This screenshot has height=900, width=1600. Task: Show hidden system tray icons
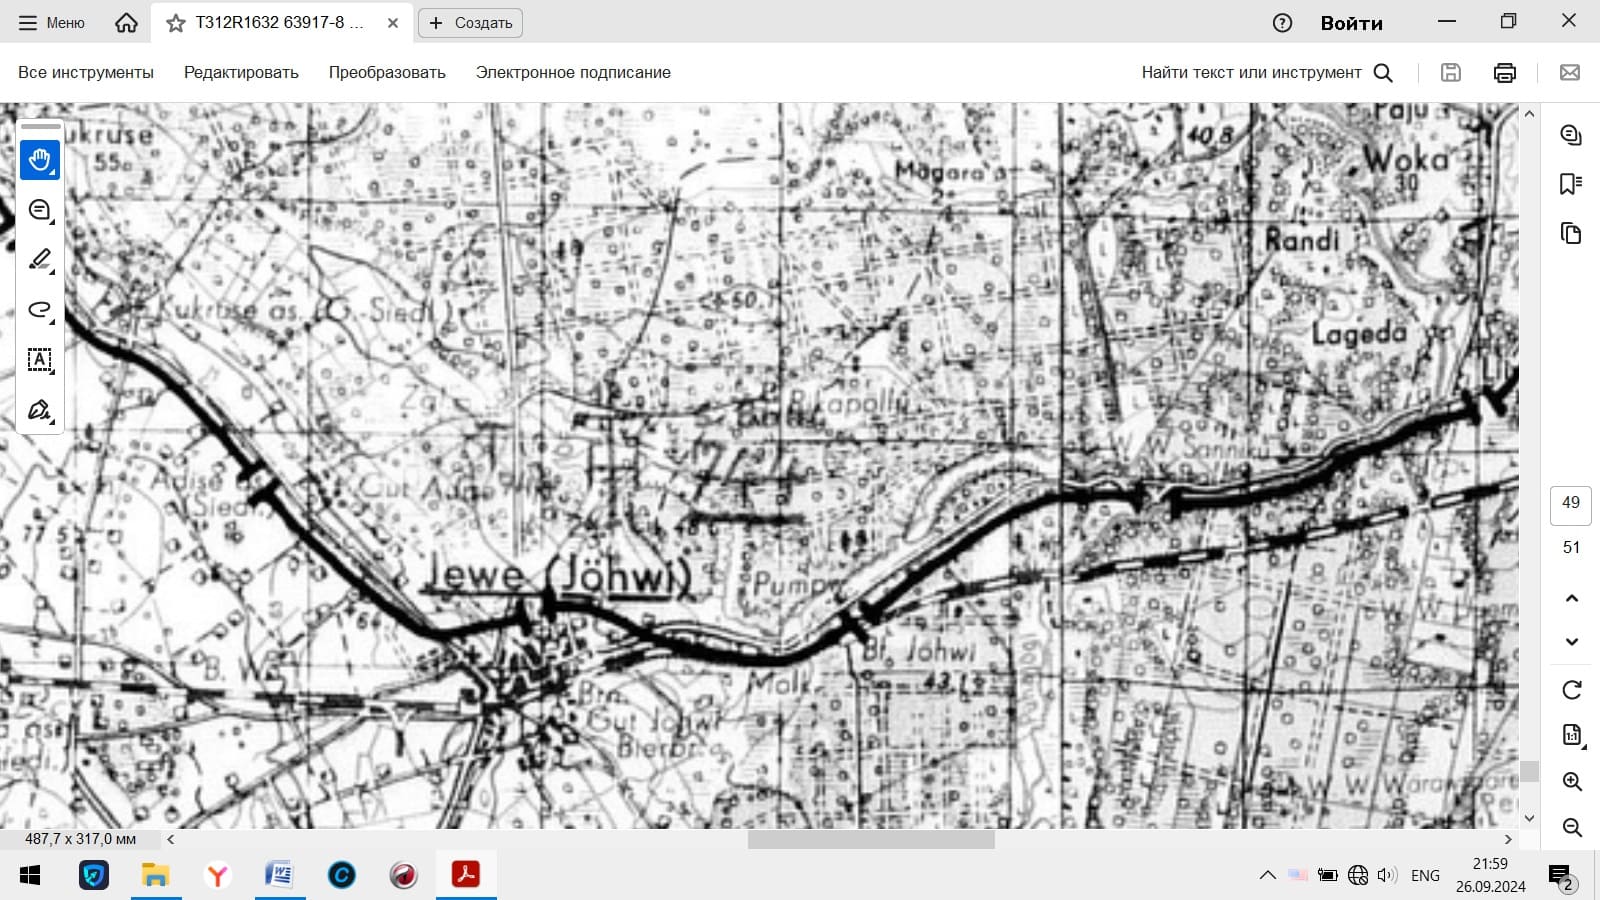pyautogui.click(x=1267, y=875)
